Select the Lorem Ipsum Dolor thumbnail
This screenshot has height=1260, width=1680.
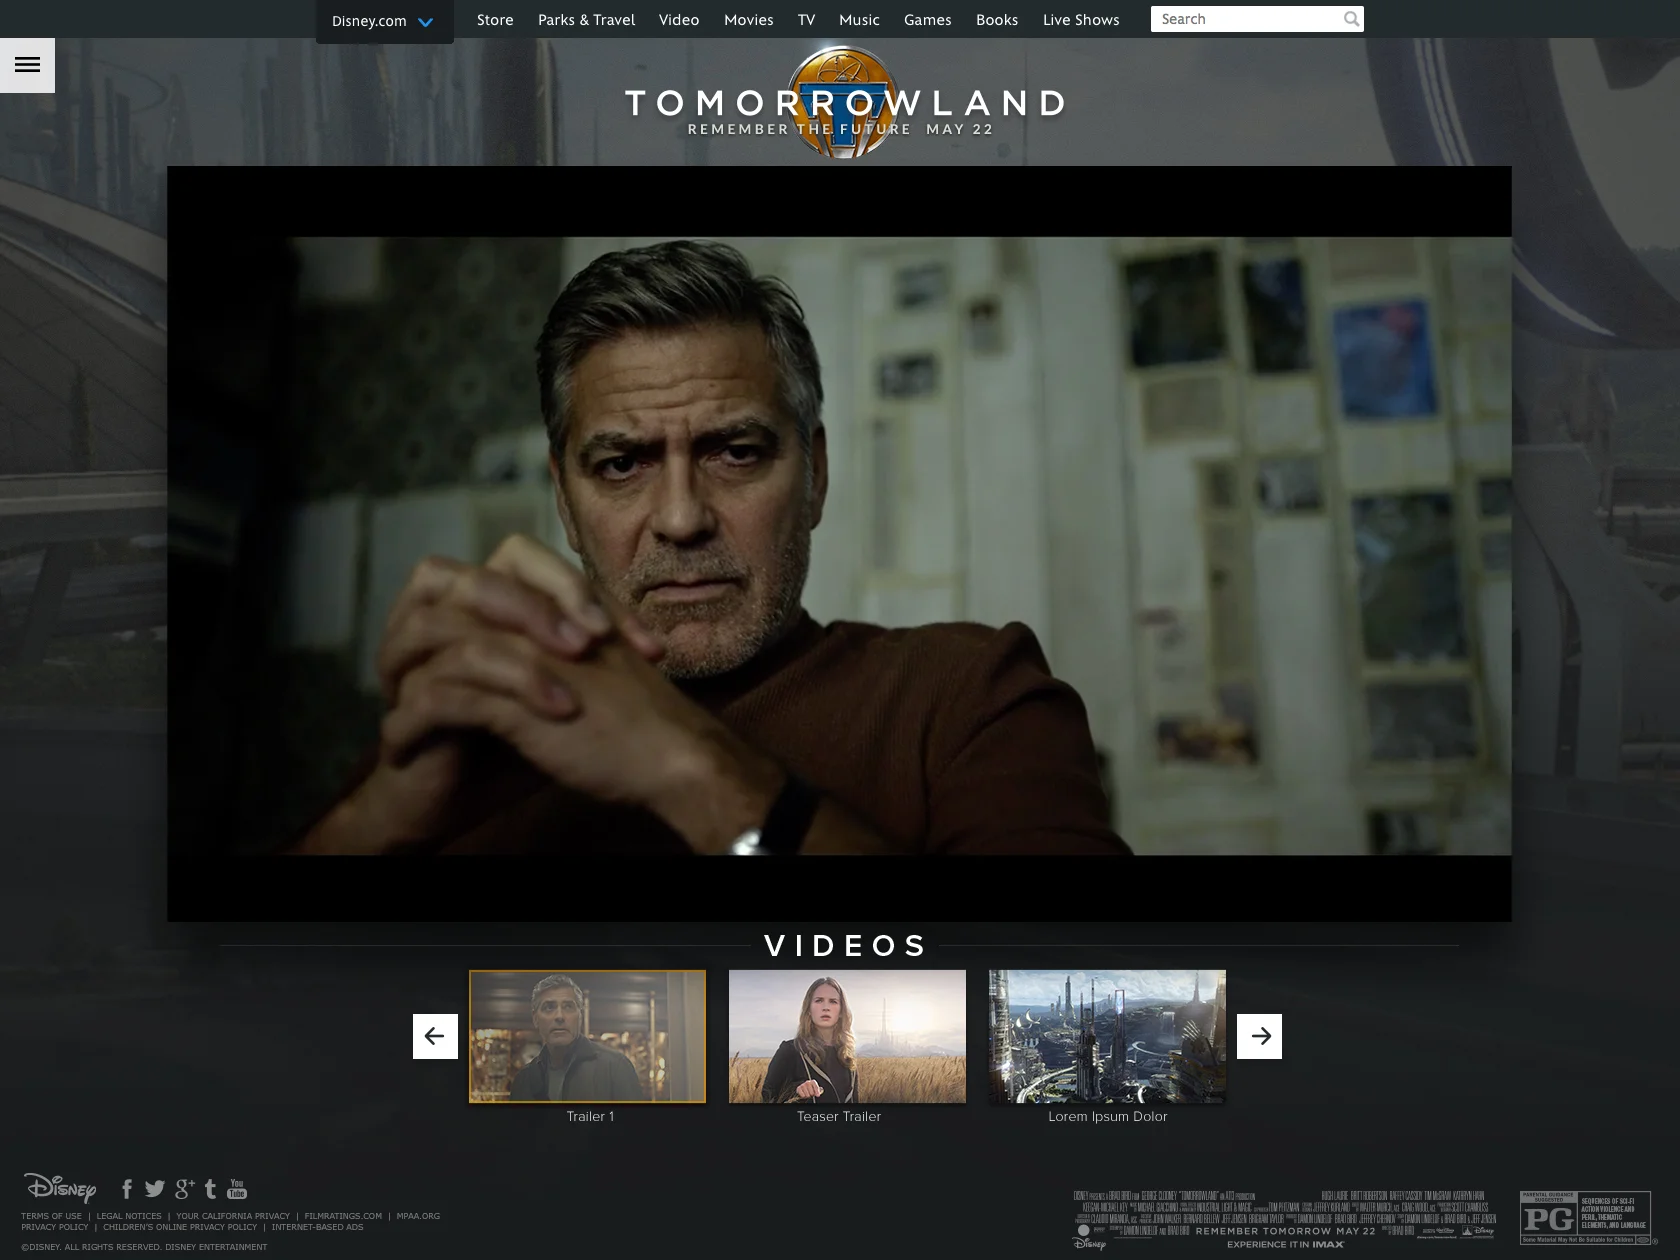1107,1036
